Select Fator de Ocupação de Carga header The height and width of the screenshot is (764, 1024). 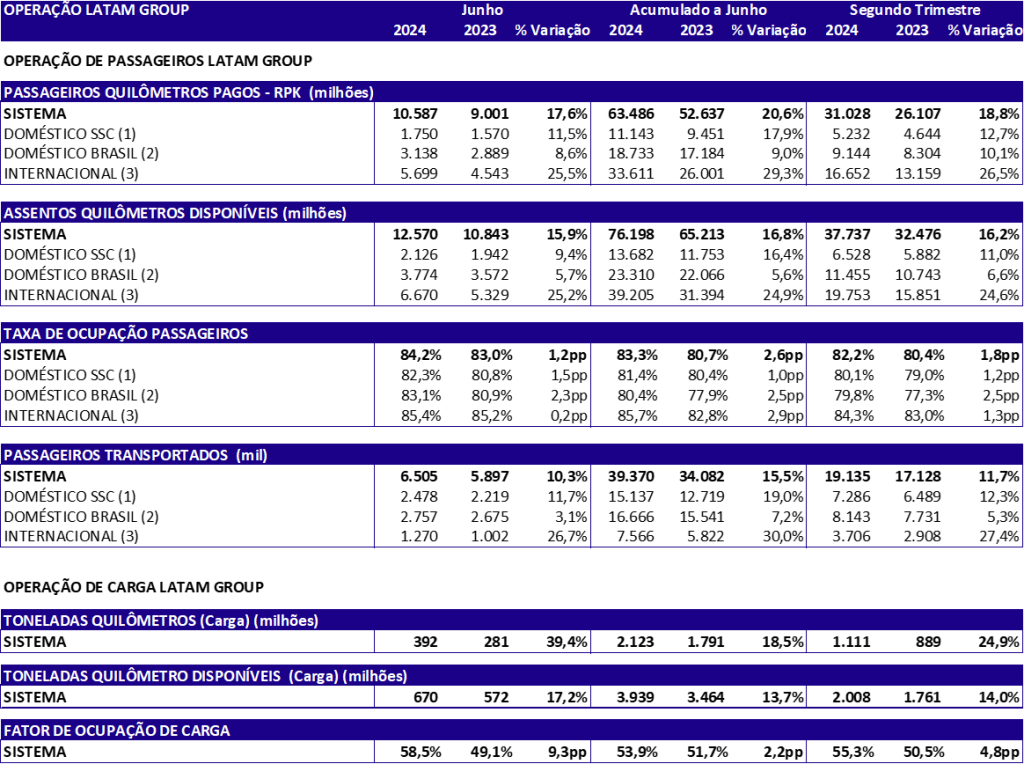pos(117,731)
